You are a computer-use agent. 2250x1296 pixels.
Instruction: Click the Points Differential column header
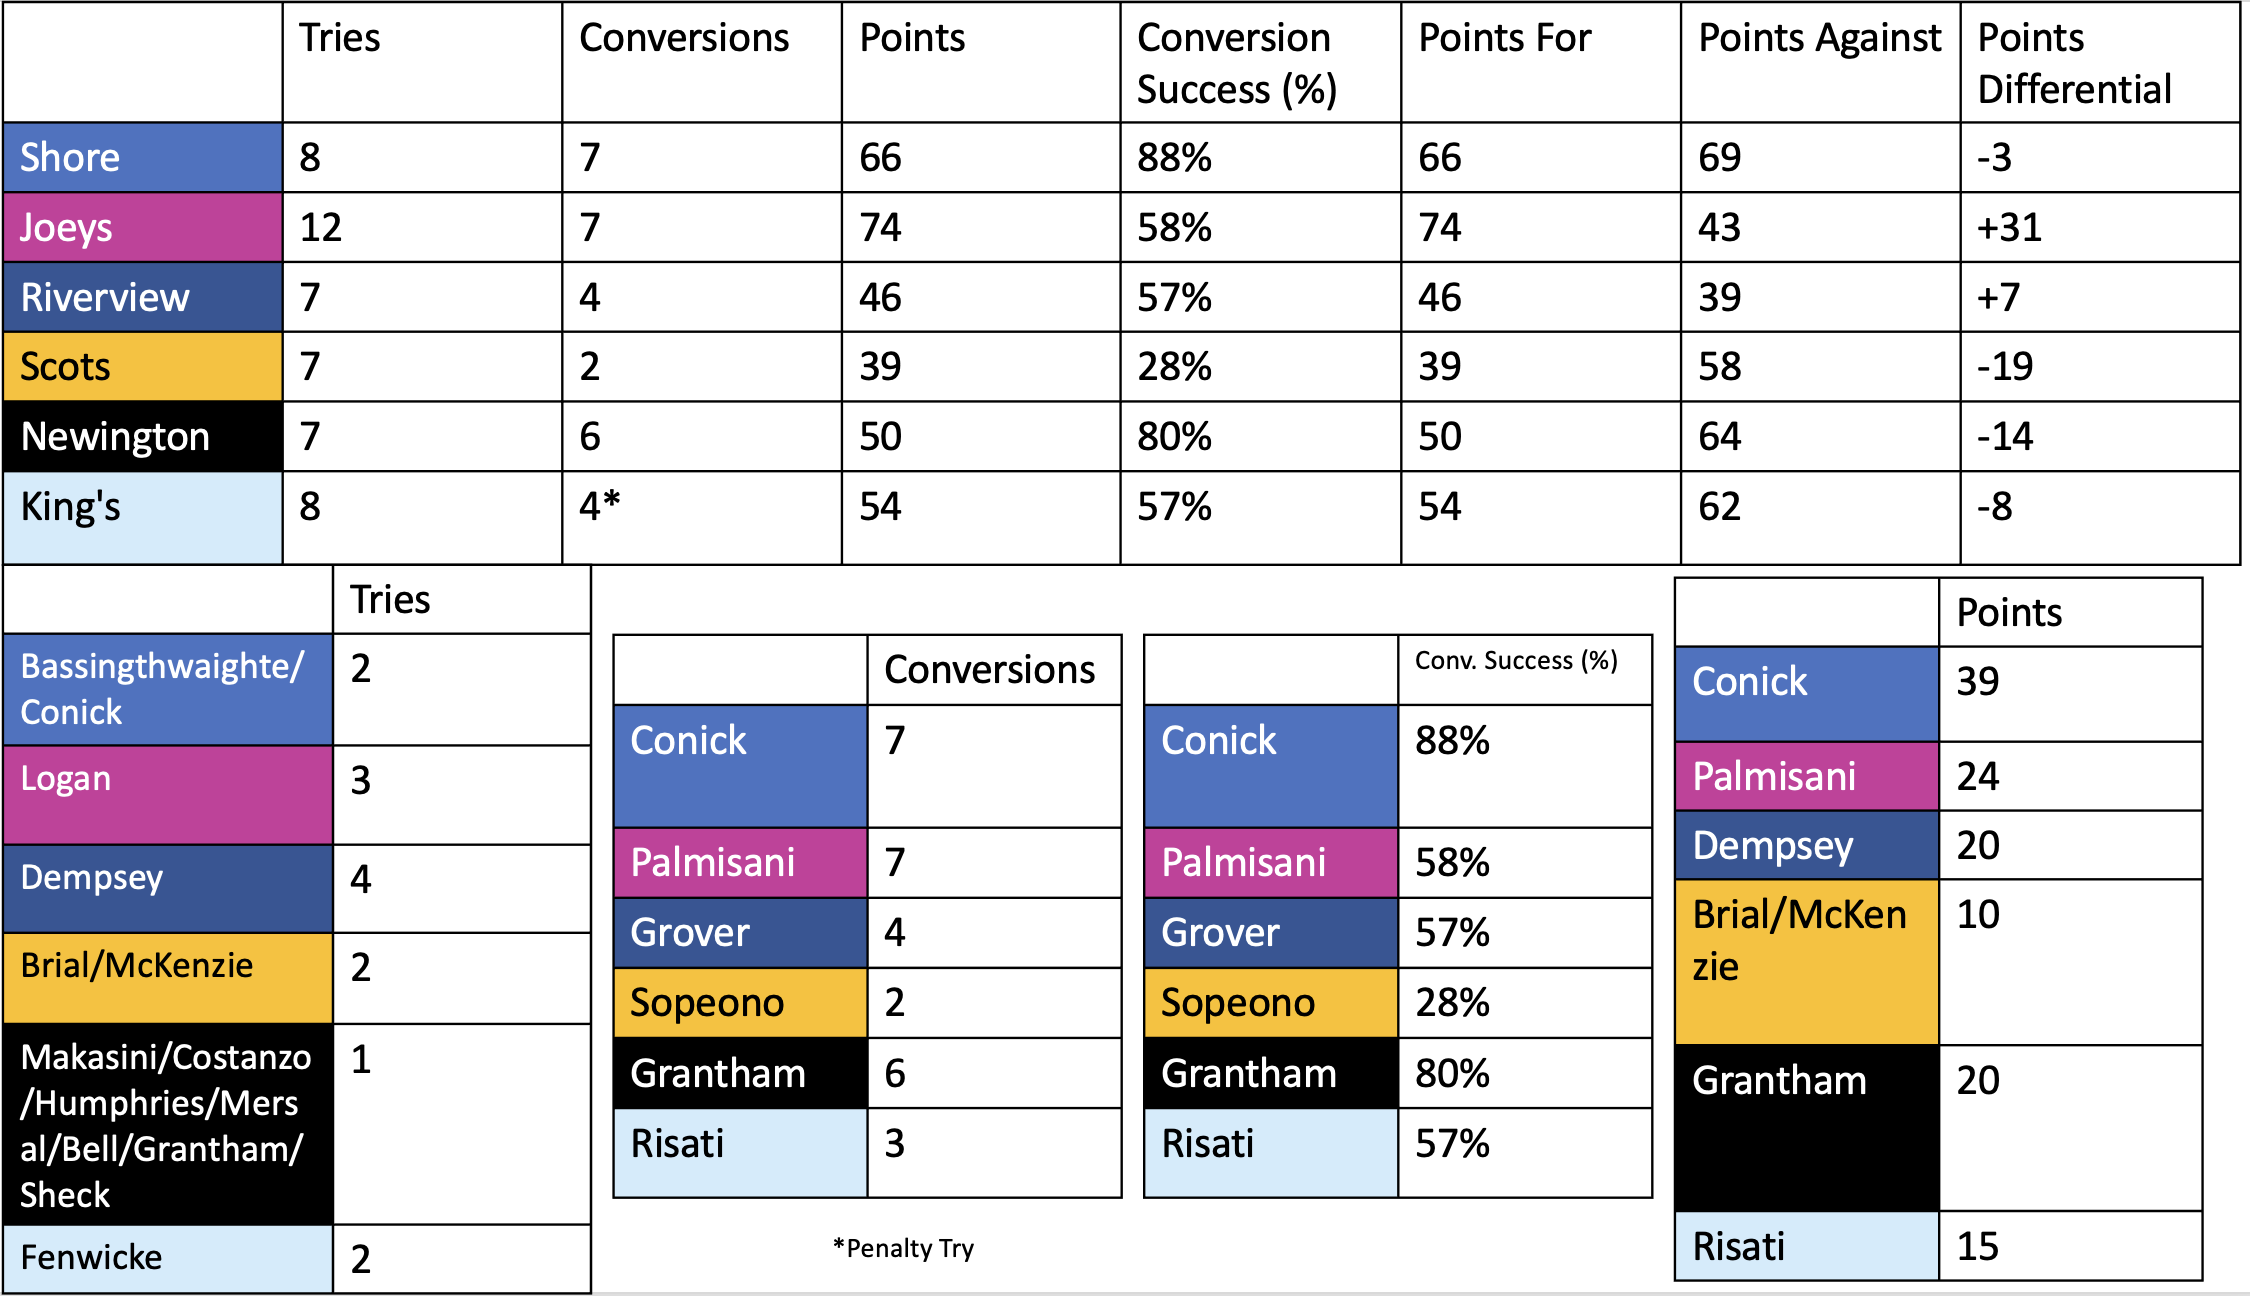coord(2098,63)
